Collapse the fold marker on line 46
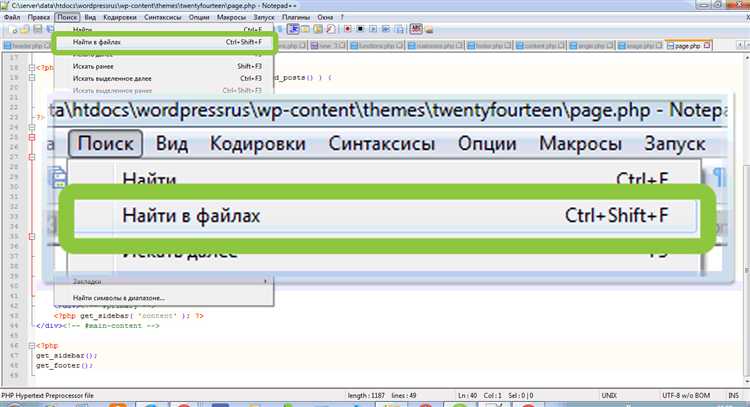This screenshot has height=407, width=750. pos(32,345)
